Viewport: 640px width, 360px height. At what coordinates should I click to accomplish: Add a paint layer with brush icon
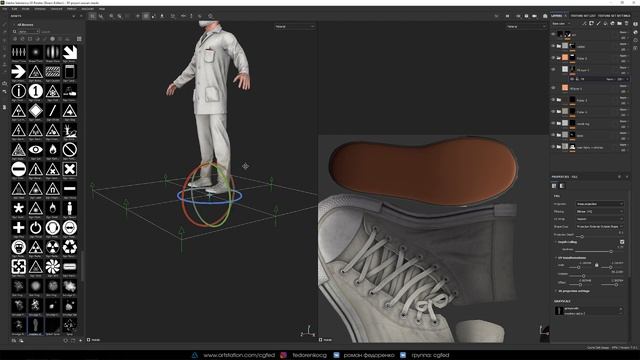coord(598,24)
